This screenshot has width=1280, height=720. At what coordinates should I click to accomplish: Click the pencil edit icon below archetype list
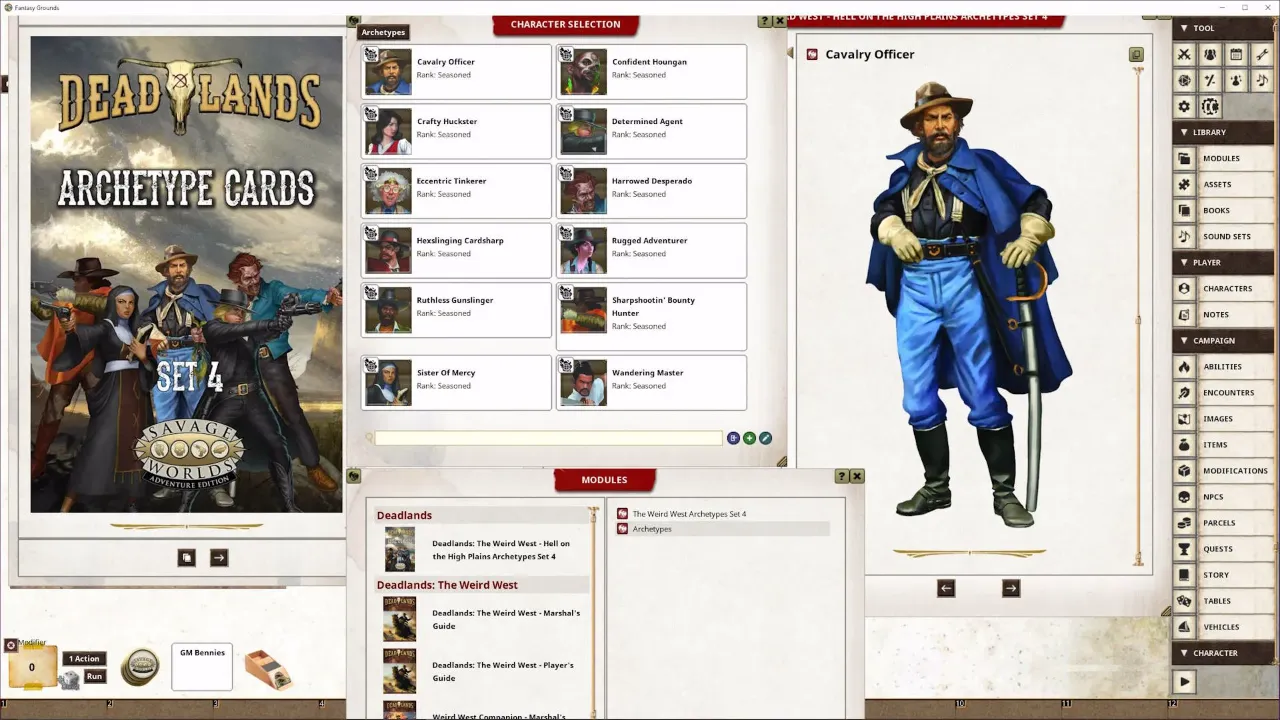(765, 438)
